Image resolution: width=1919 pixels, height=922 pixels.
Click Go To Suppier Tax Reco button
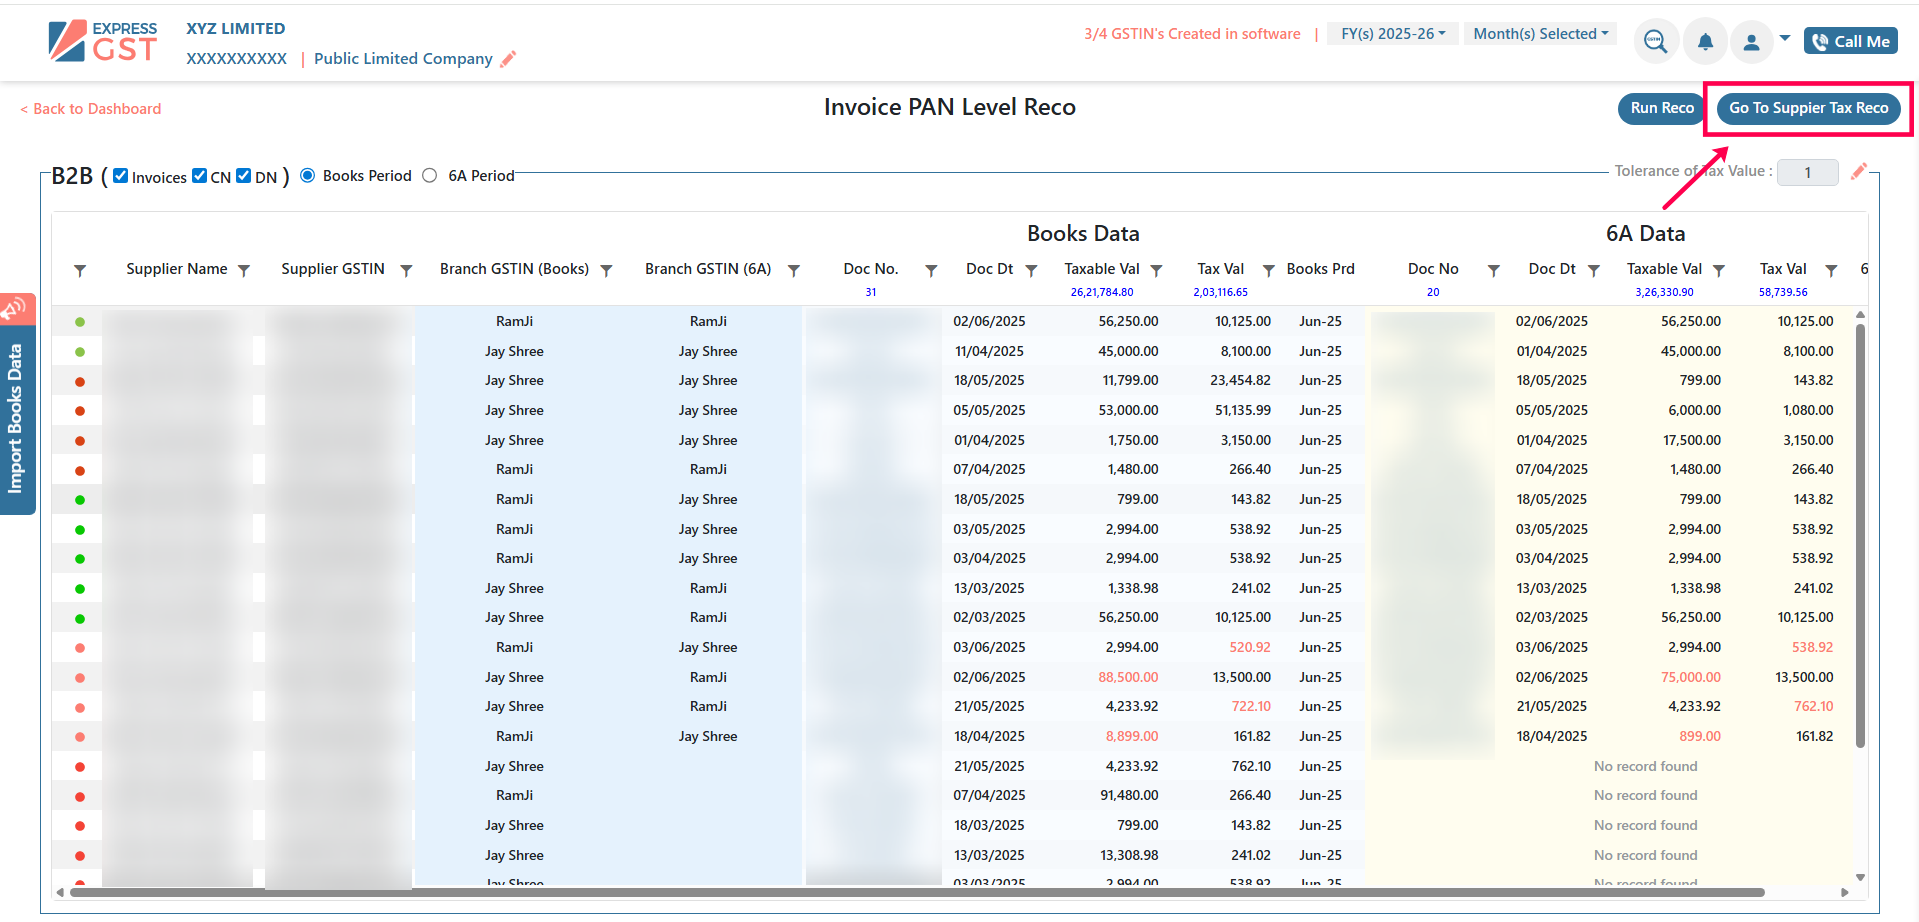coord(1808,108)
